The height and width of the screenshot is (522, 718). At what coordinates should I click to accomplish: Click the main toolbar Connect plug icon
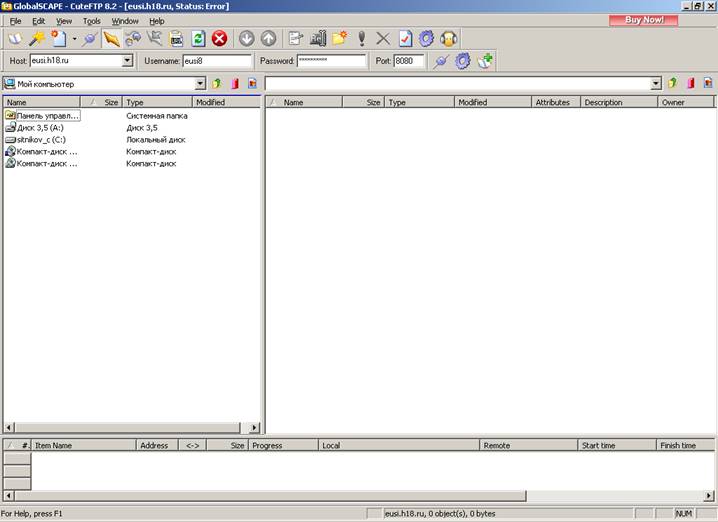point(89,39)
